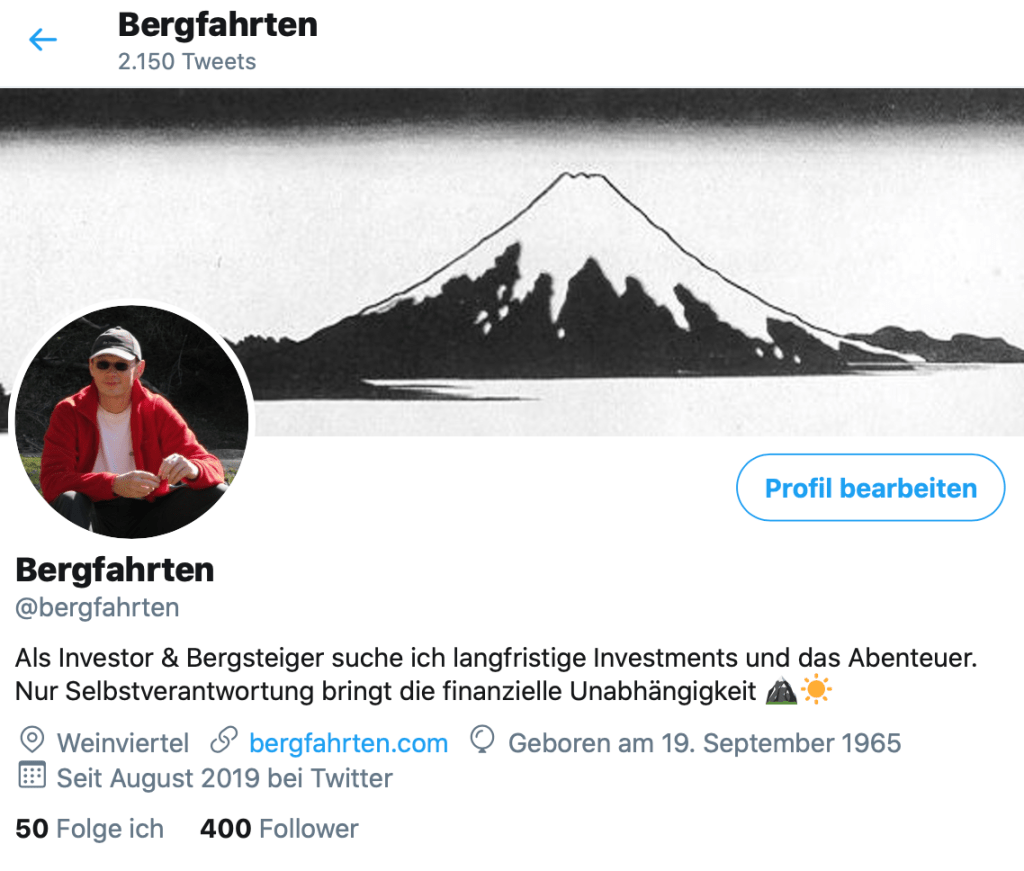
Task: Click Seit August 2019 bei Twitter text
Action: pyautogui.click(x=225, y=778)
